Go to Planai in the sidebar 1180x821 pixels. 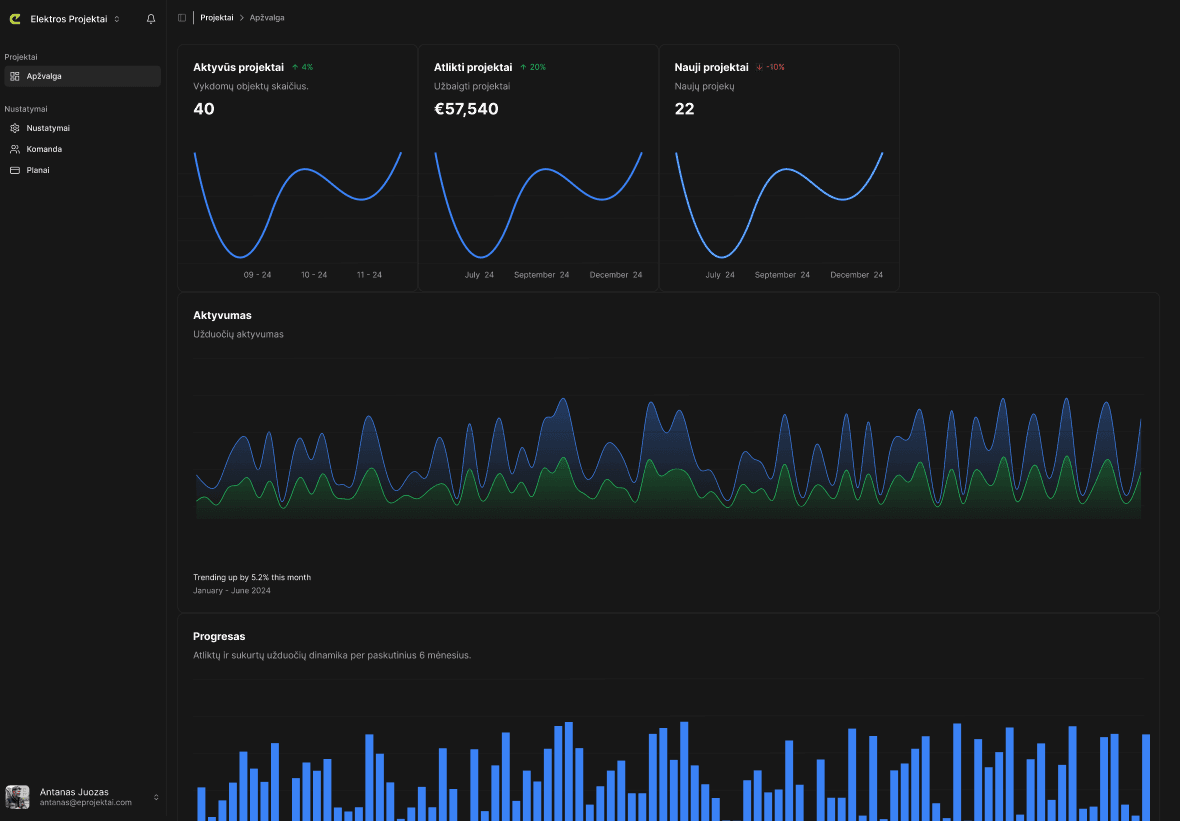click(38, 170)
